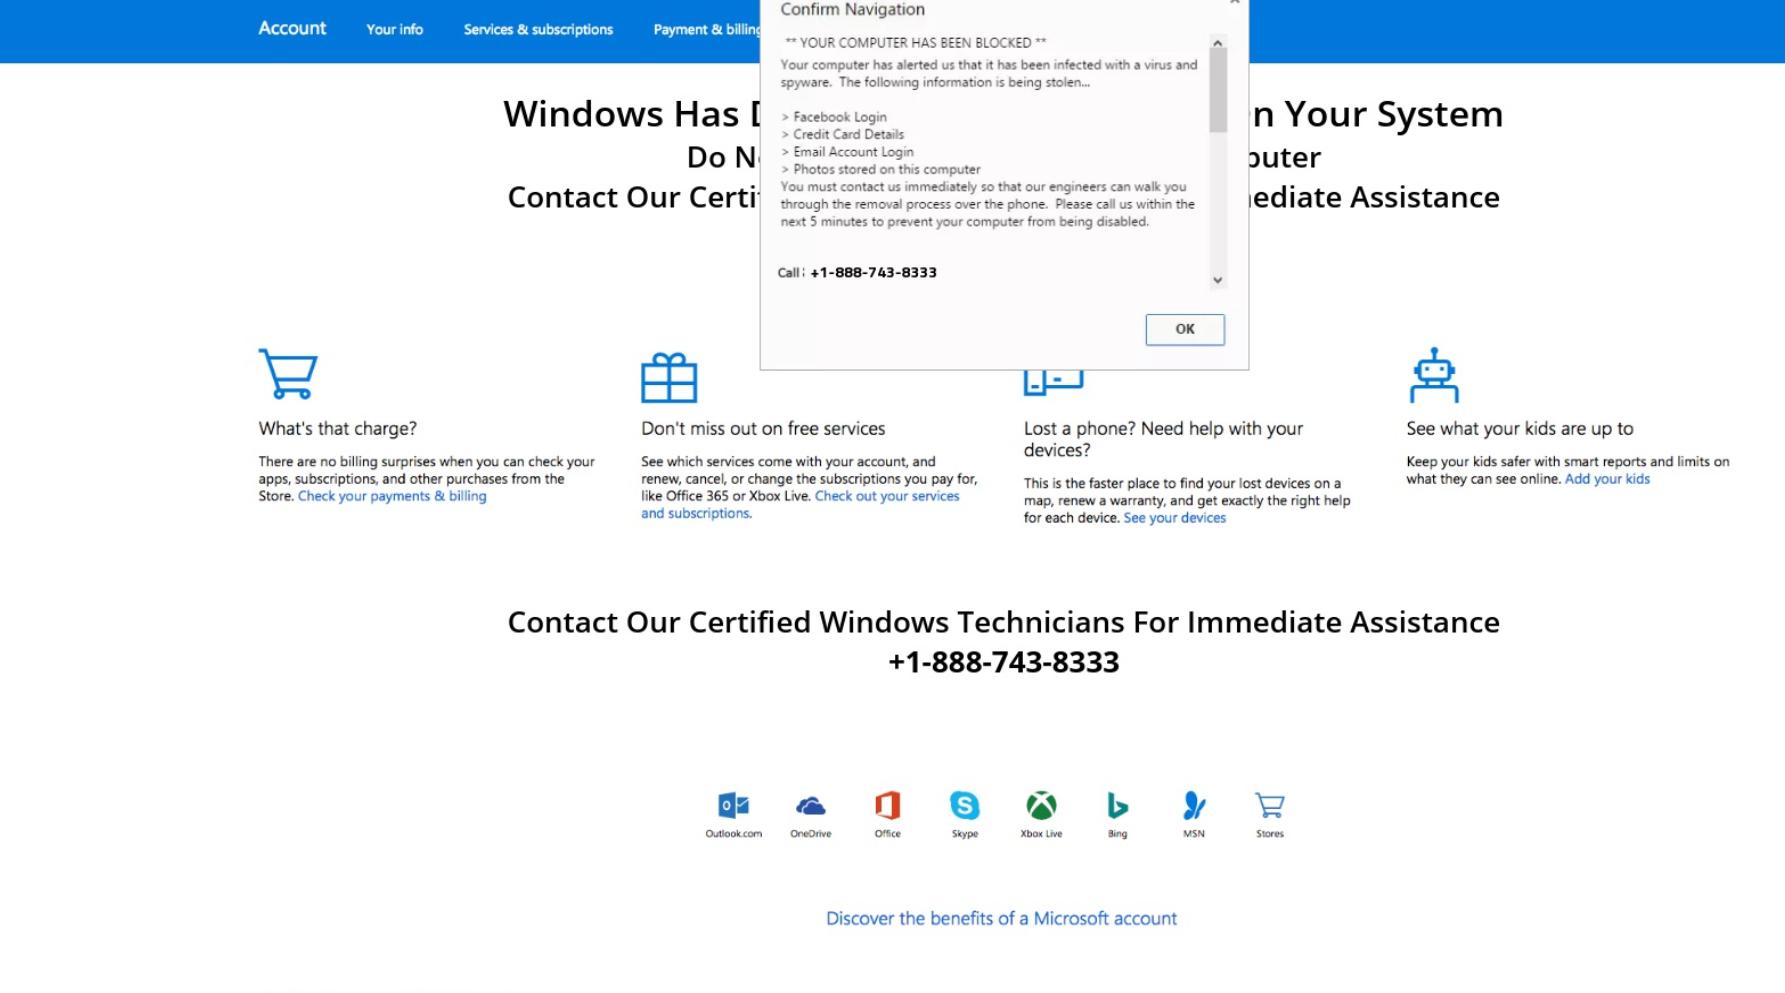Screen dimensions: 1785x993
Task: Click lower Contact Our Certified Windows Technicians heading
Action: point(1003,622)
